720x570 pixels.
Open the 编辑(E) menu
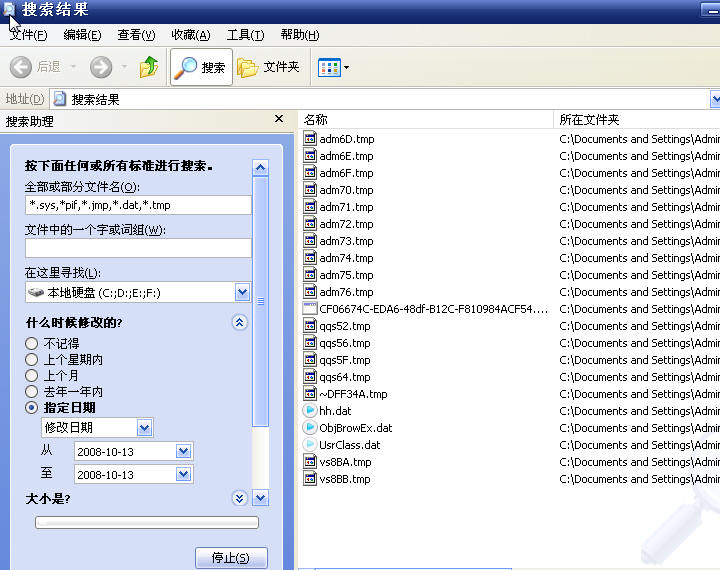82,35
